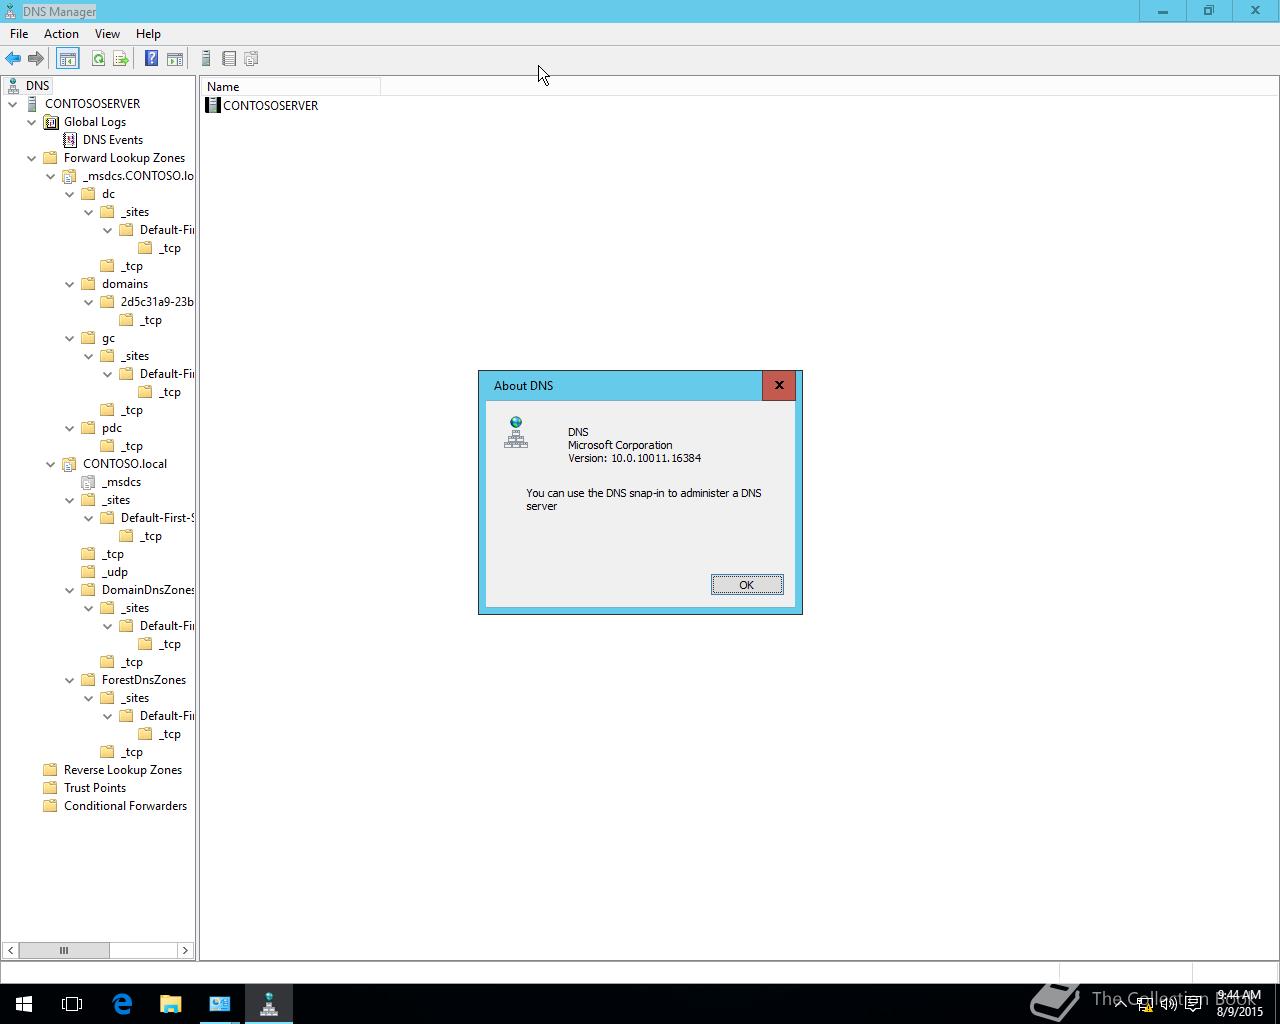Collapse the Global Logs node

tap(32, 122)
